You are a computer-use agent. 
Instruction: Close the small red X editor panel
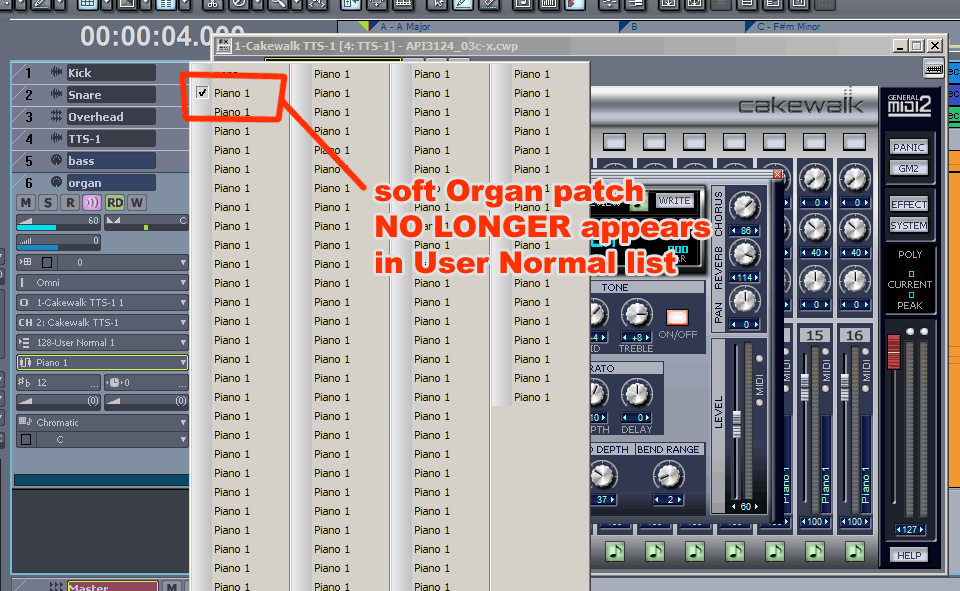tap(778, 175)
